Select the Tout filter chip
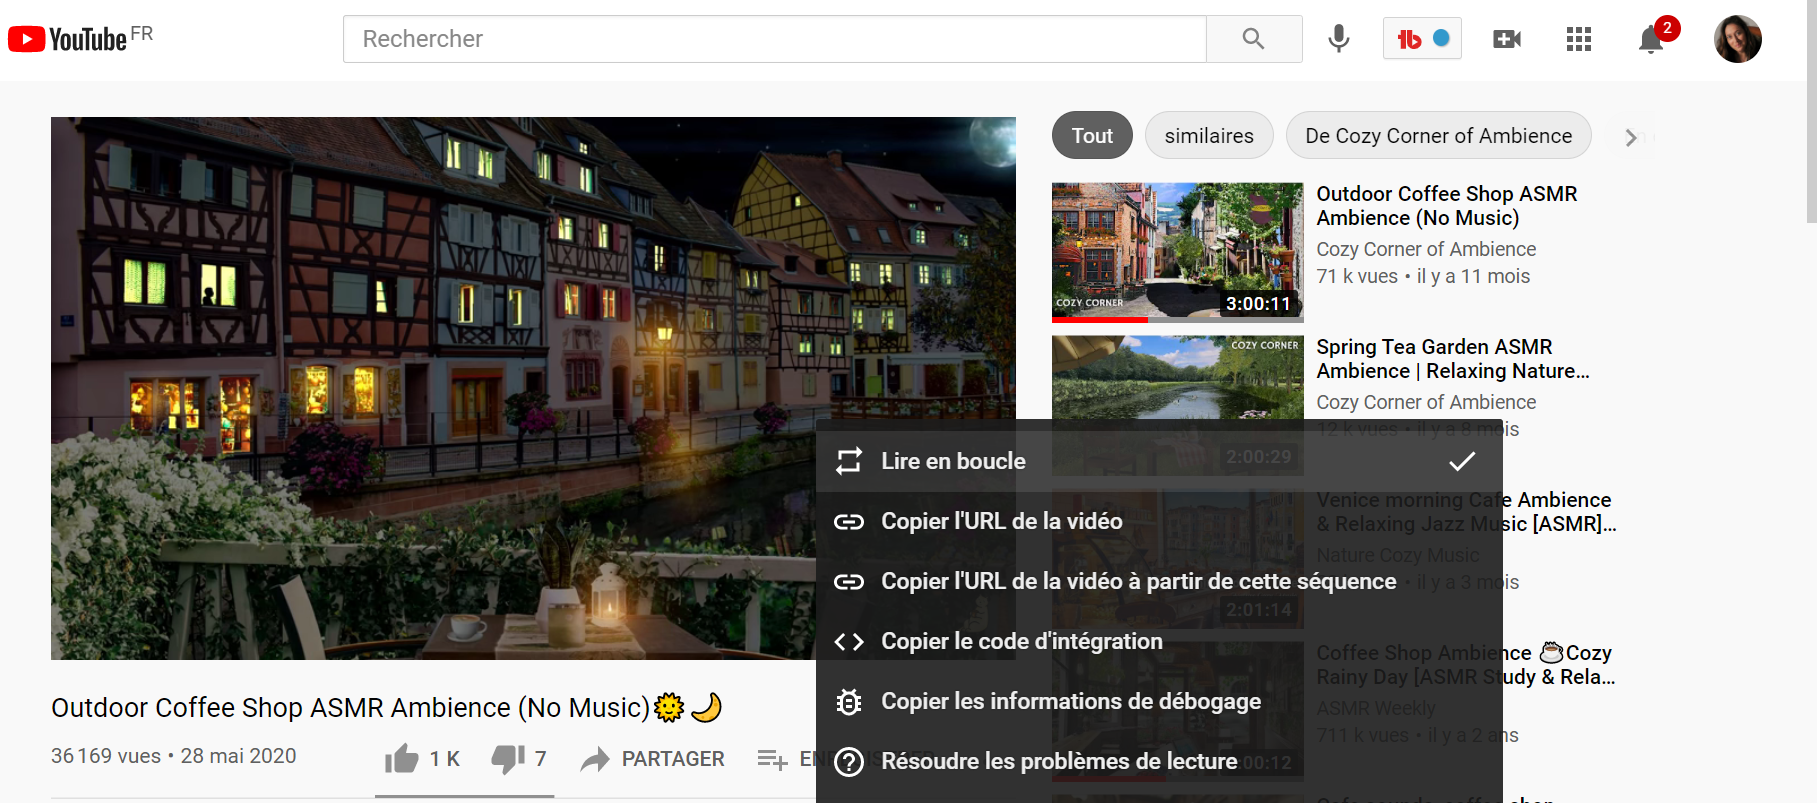1817x803 pixels. (1092, 135)
